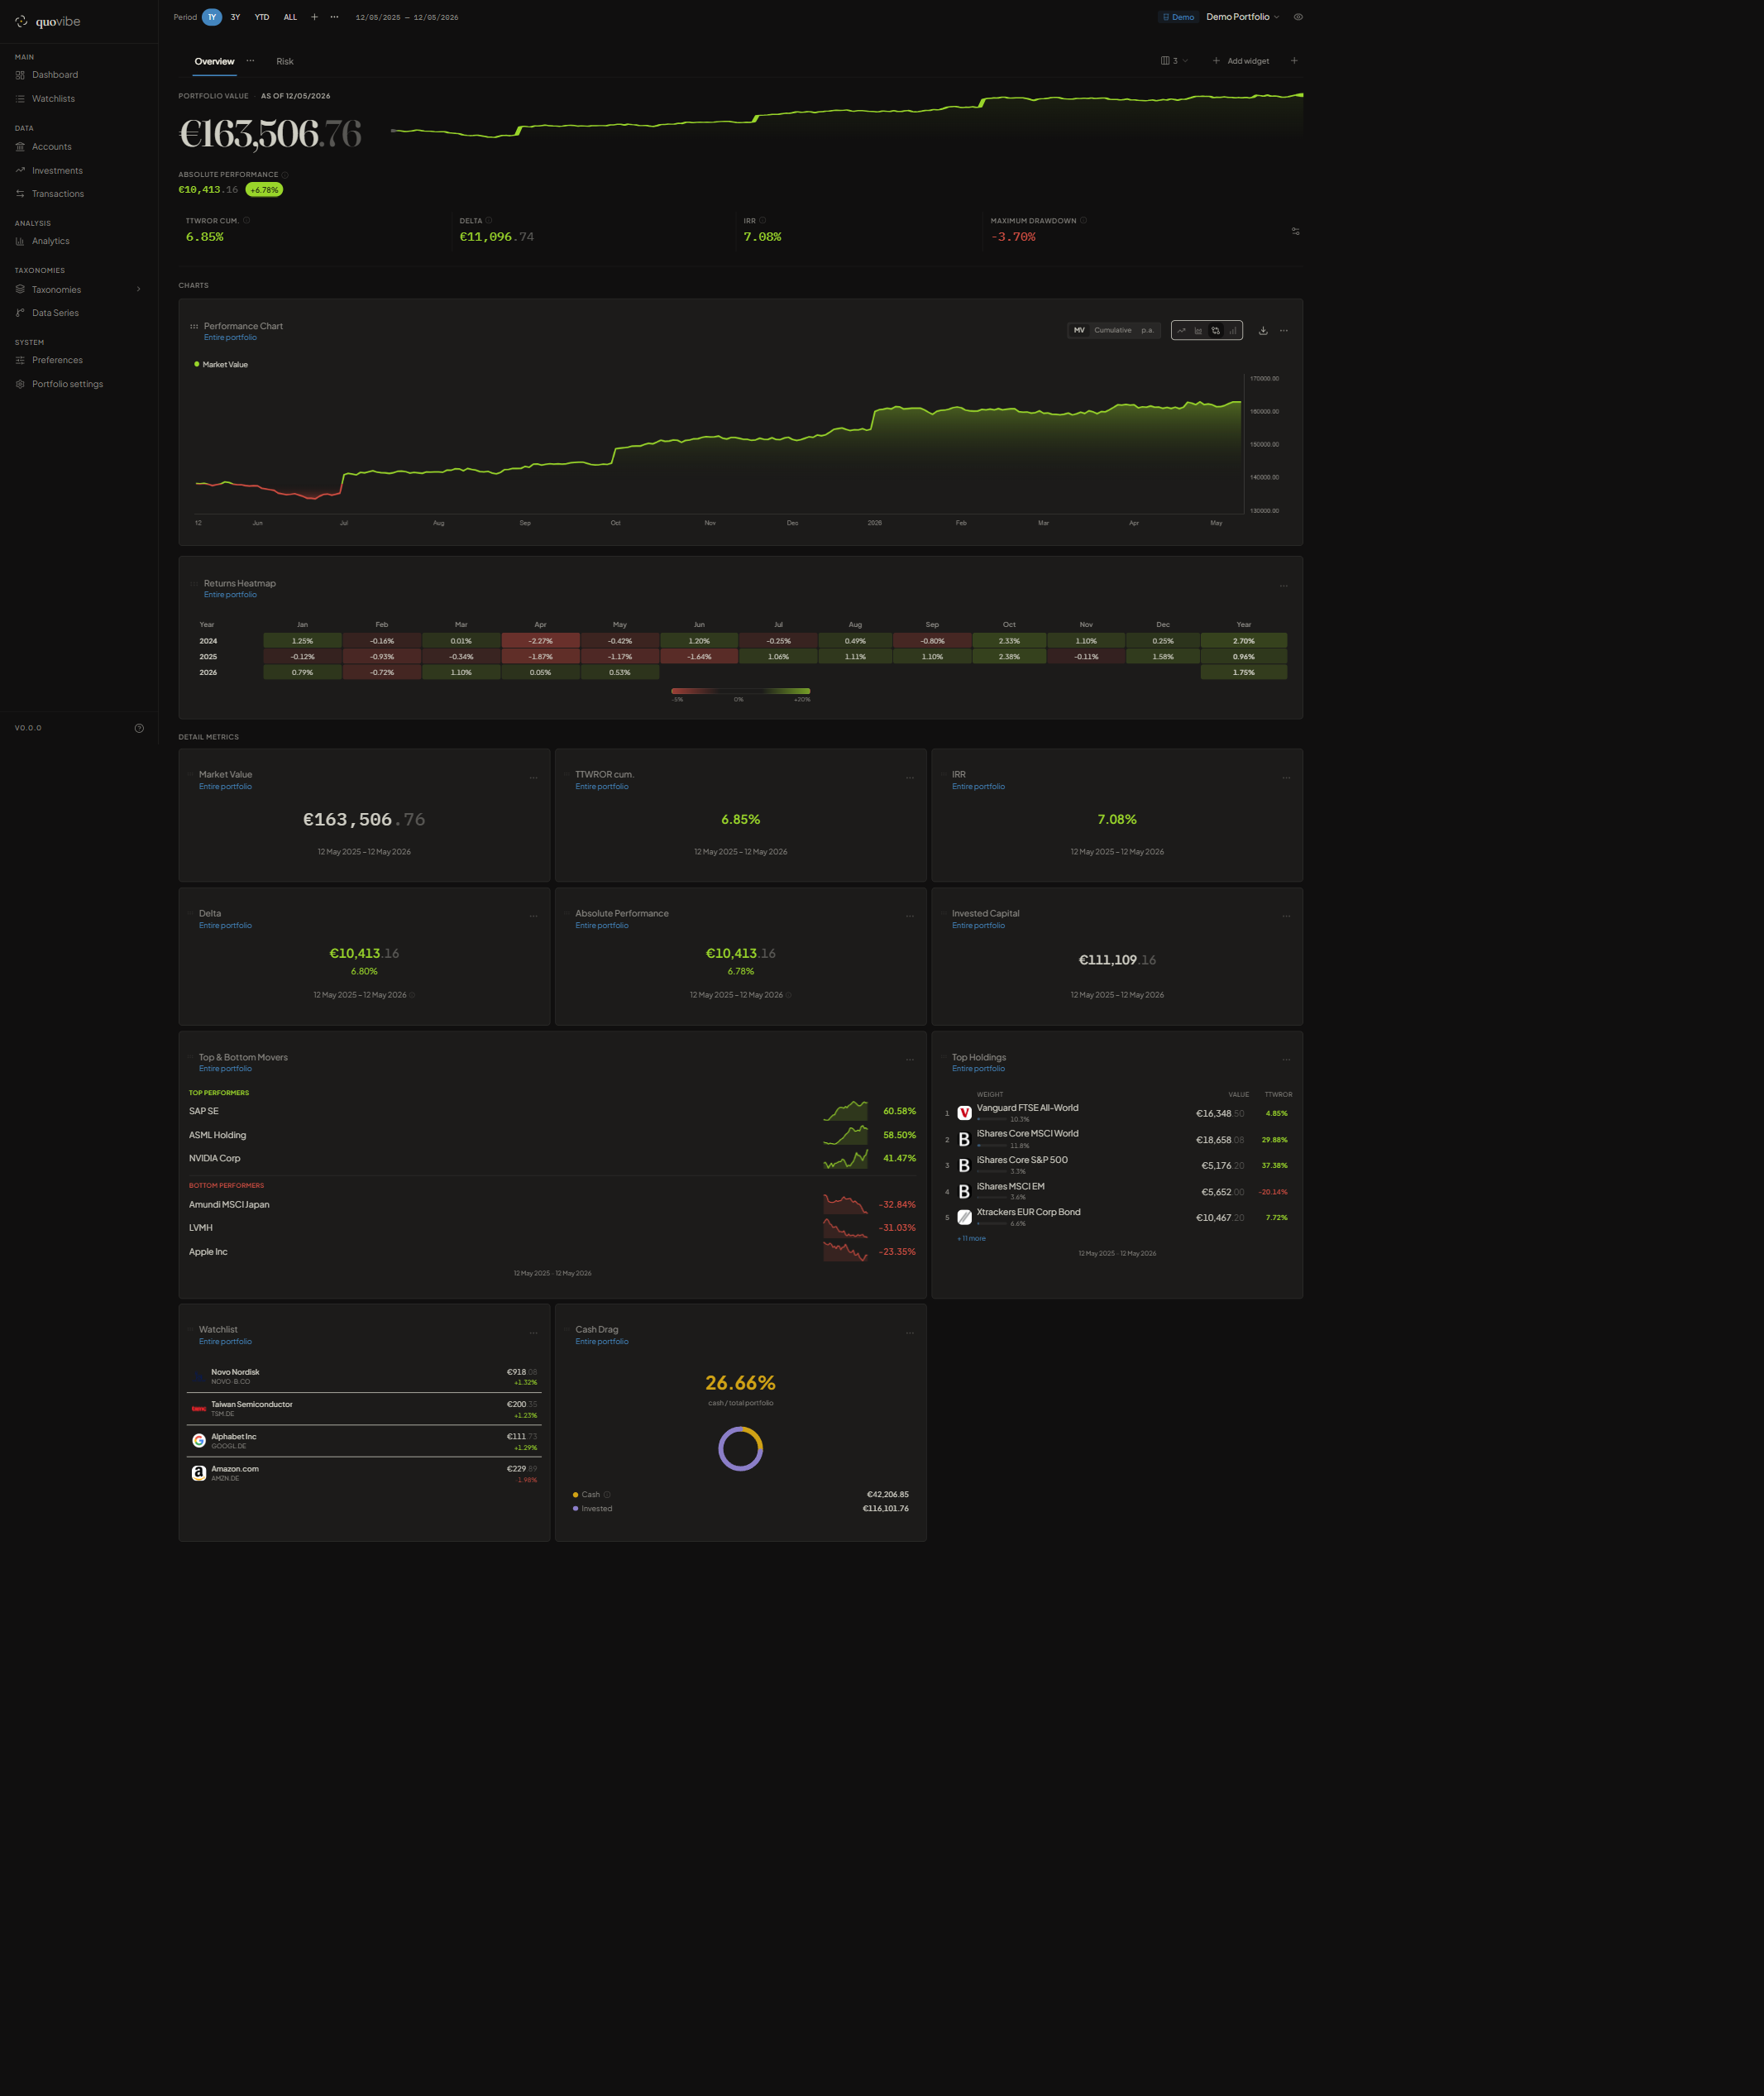Viewport: 1764px width, 2096px height.
Task: Click the Portfolio settings gear icon
Action: (x=20, y=384)
